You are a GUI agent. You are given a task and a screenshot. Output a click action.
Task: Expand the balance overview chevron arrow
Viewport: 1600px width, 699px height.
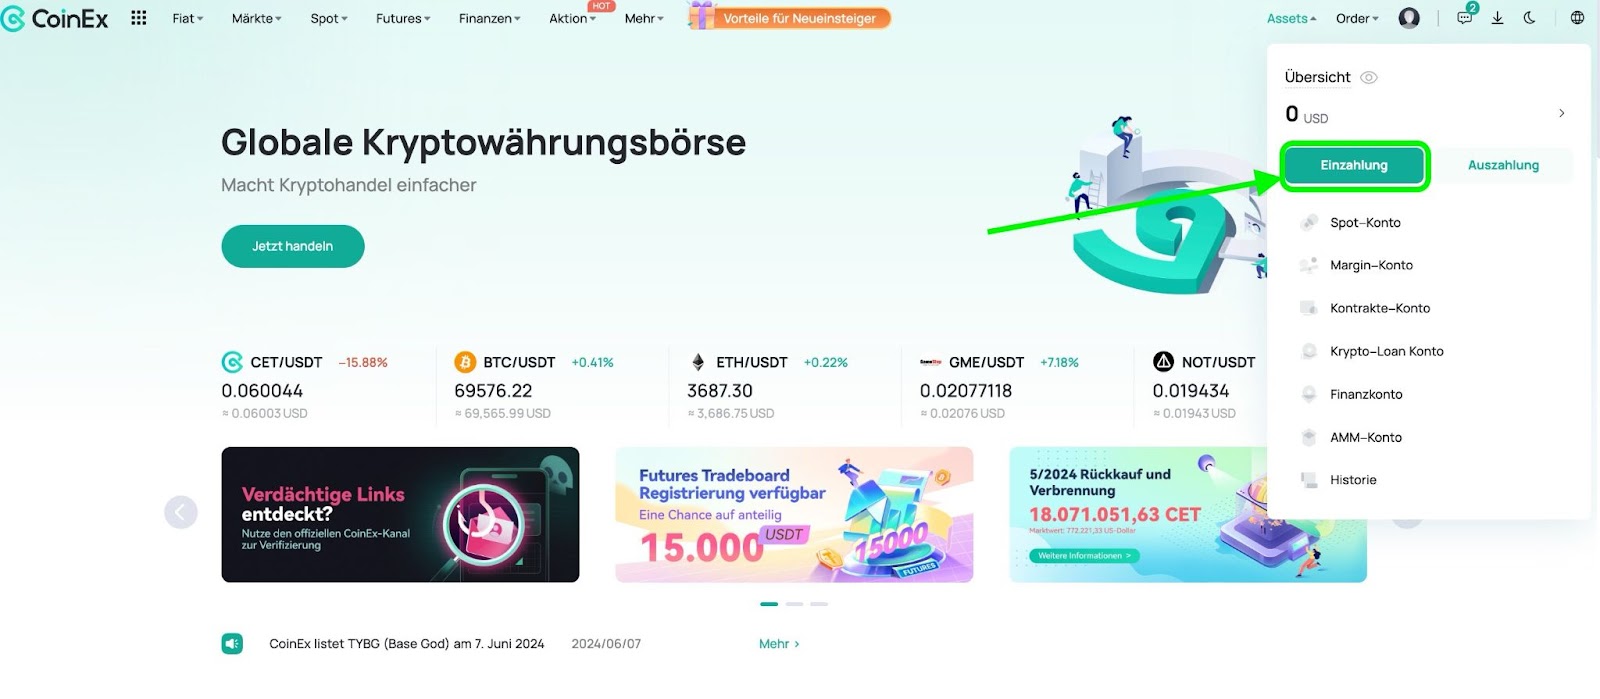coord(1562,113)
